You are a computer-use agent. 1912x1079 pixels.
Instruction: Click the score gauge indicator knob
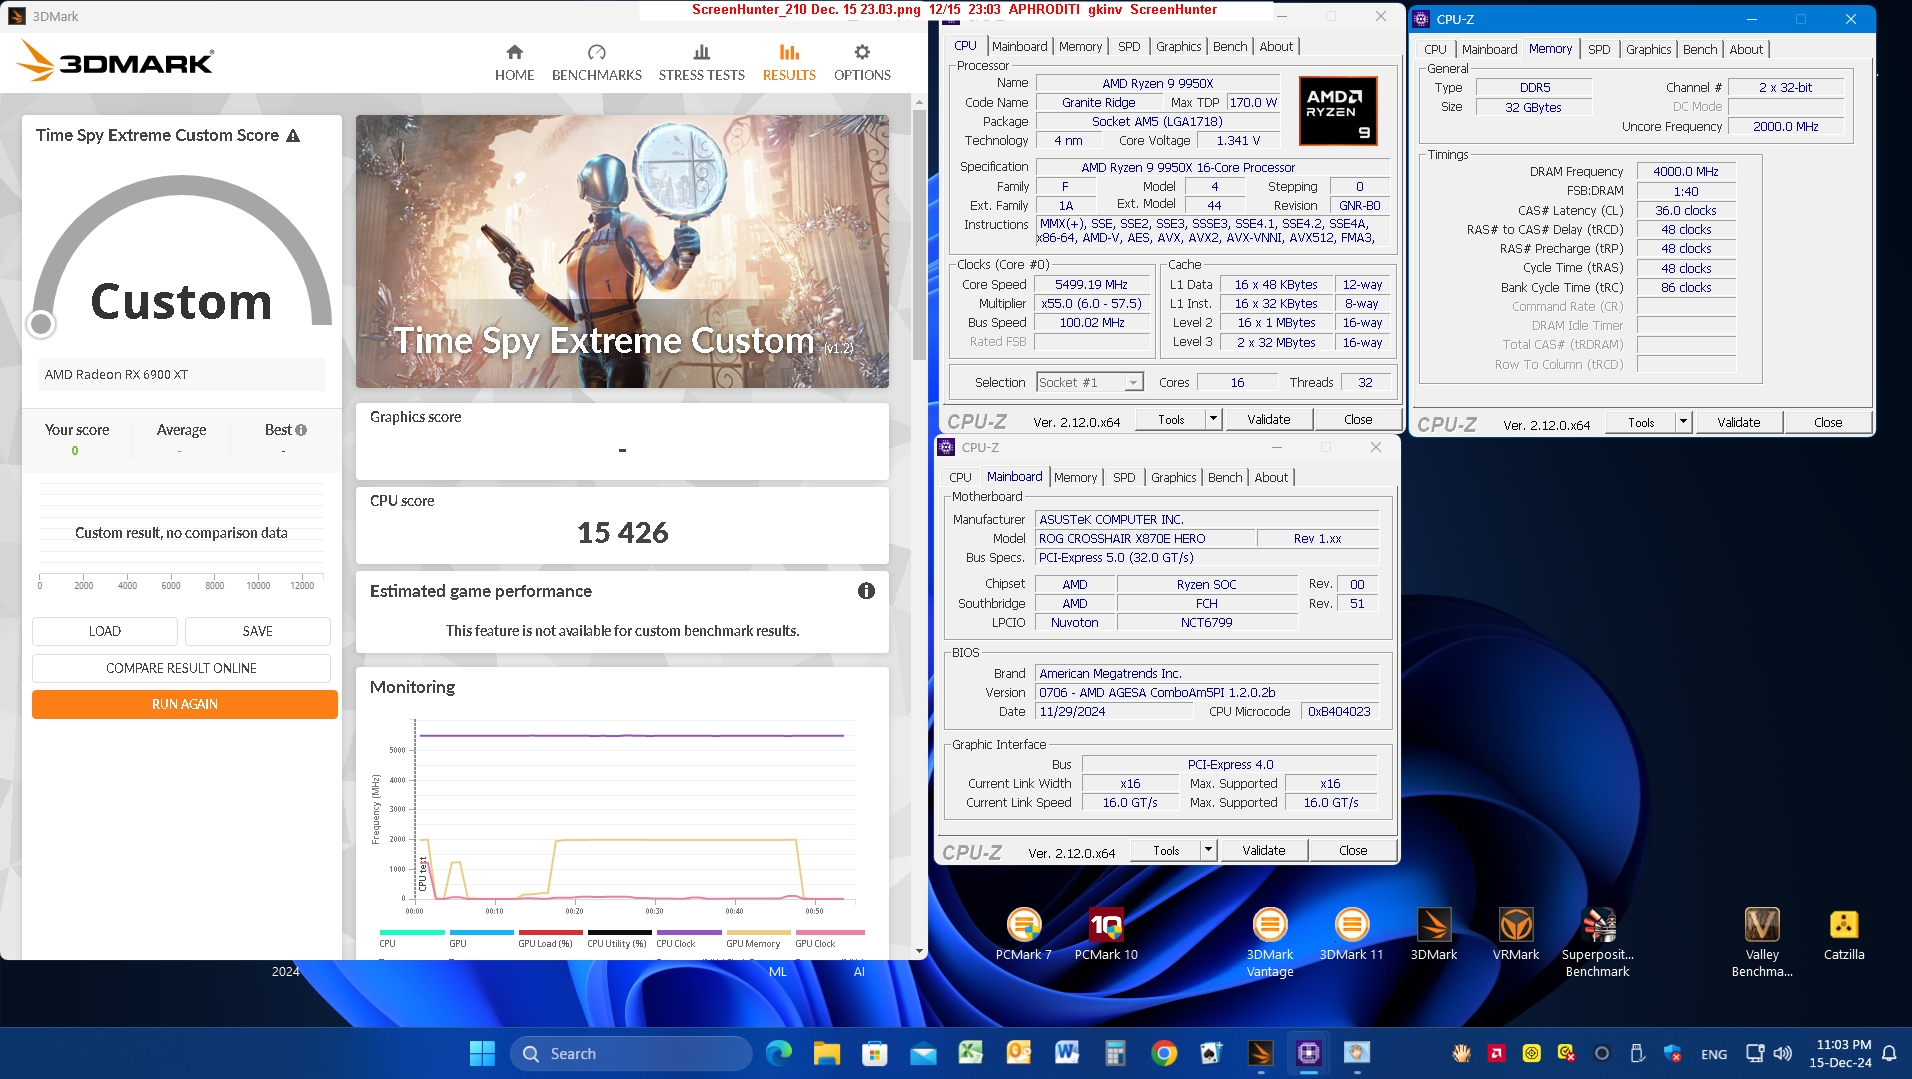pyautogui.click(x=41, y=324)
